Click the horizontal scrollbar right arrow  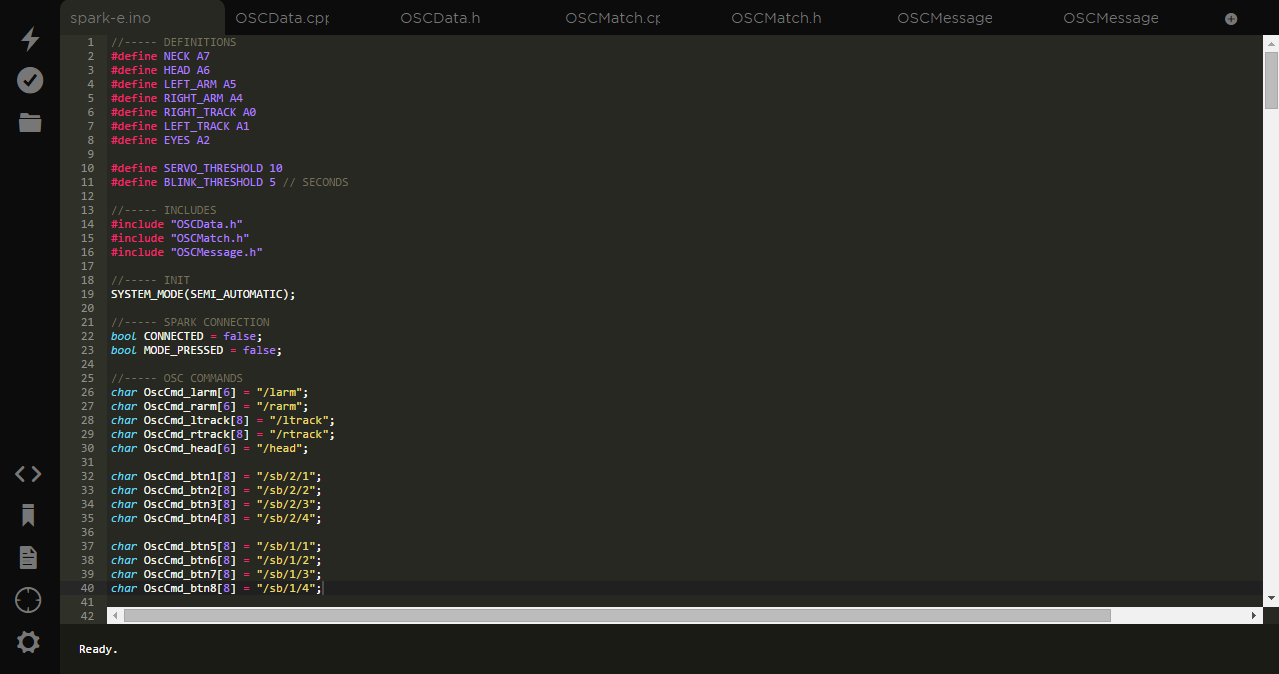[x=1256, y=616]
